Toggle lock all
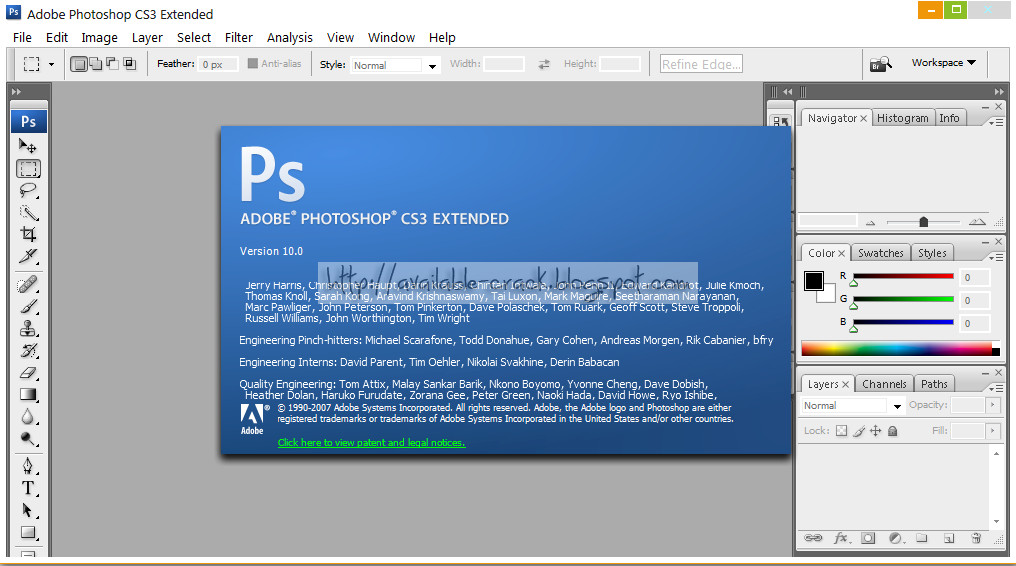 [x=892, y=431]
